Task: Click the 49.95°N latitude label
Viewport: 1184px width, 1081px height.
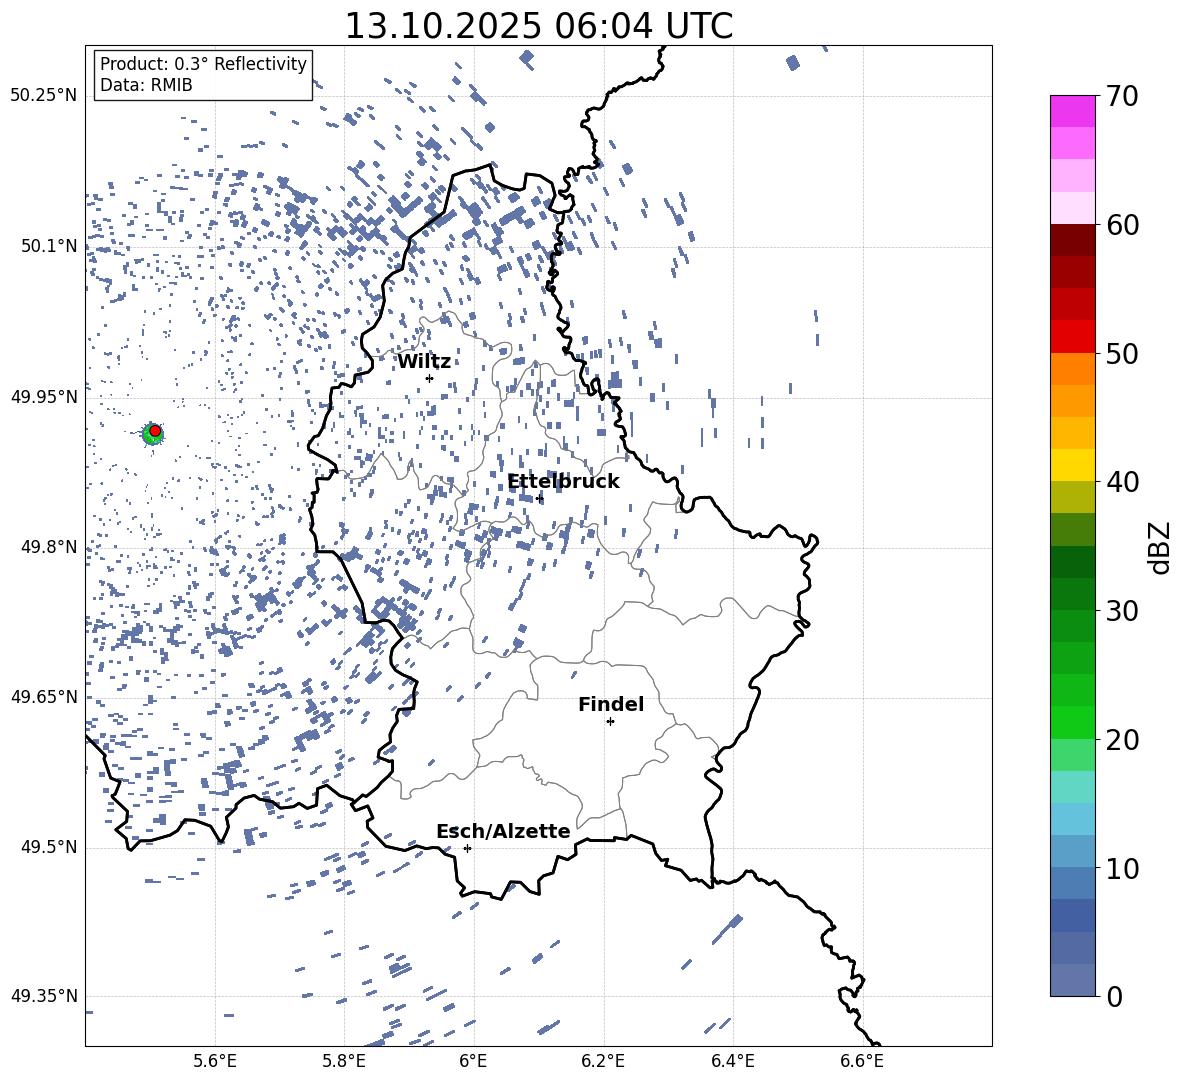Action: pyautogui.click(x=44, y=396)
